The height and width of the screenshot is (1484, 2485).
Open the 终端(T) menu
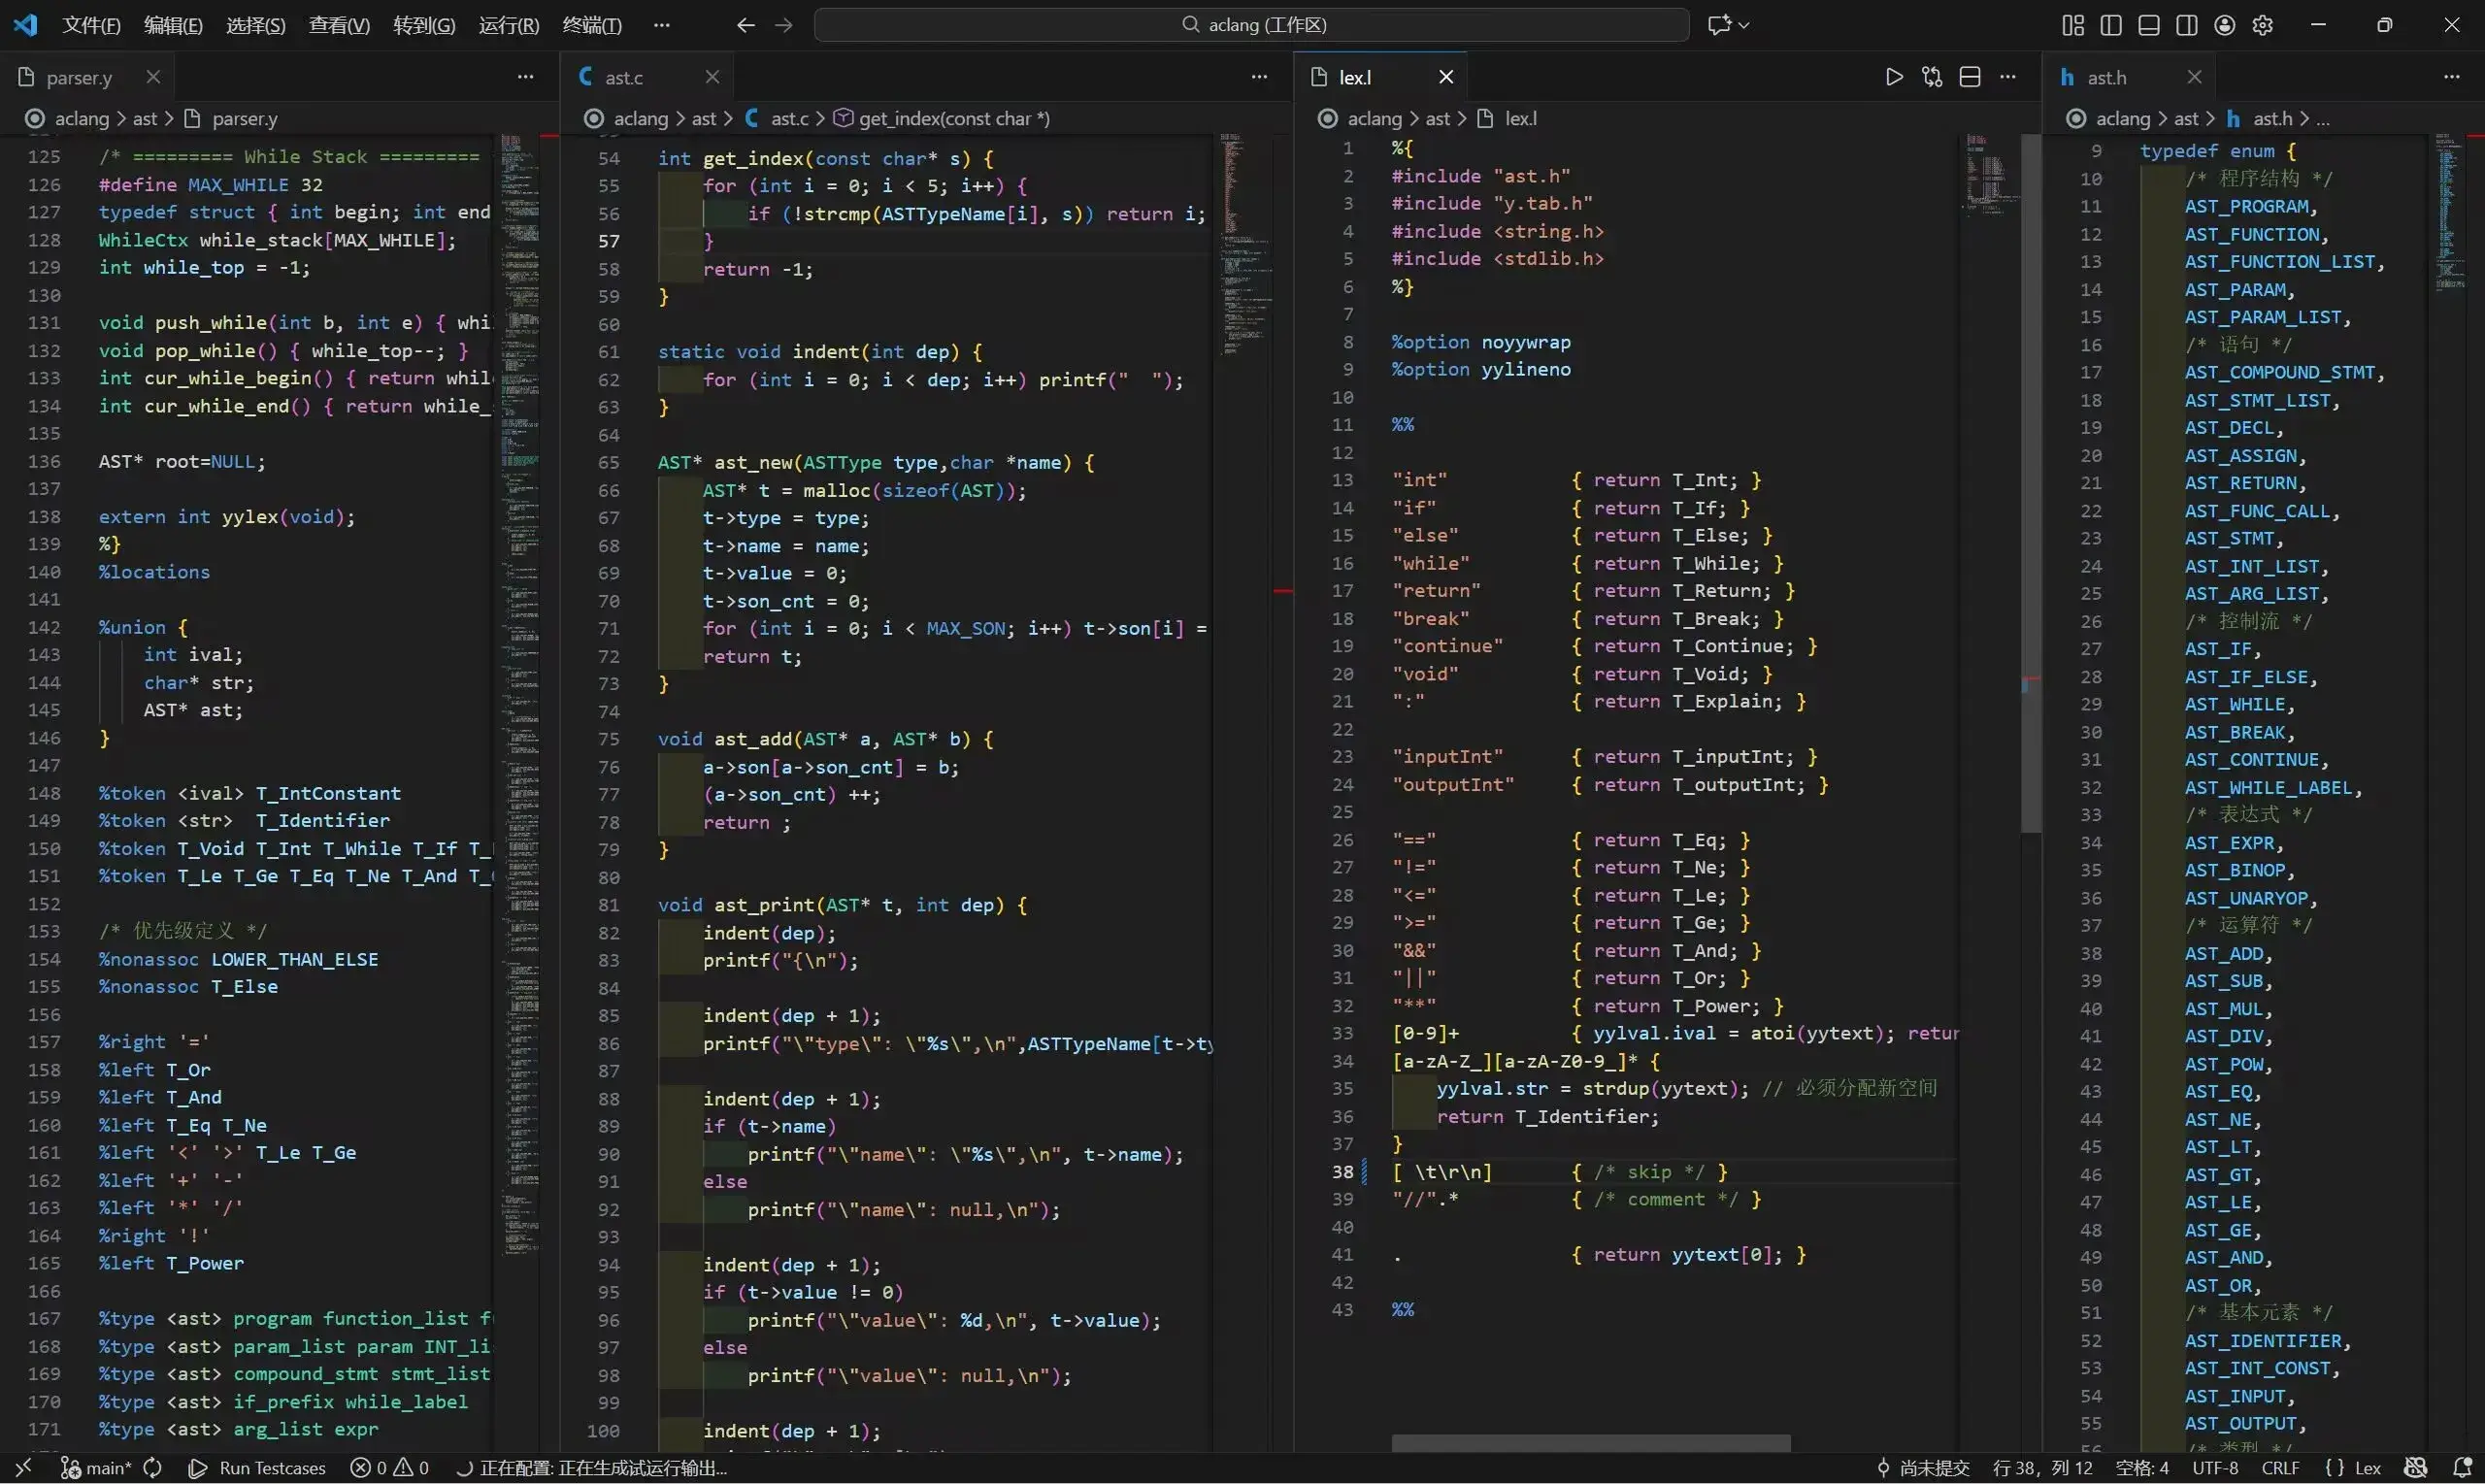pyautogui.click(x=591, y=25)
